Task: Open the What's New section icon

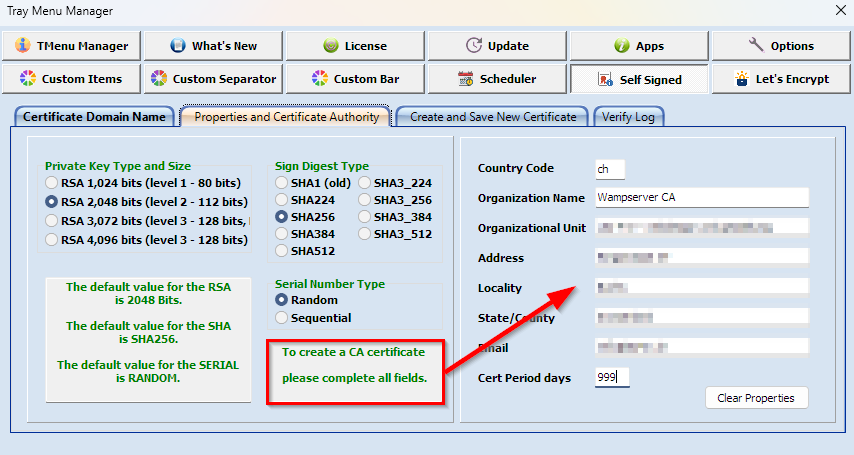Action: 178,46
